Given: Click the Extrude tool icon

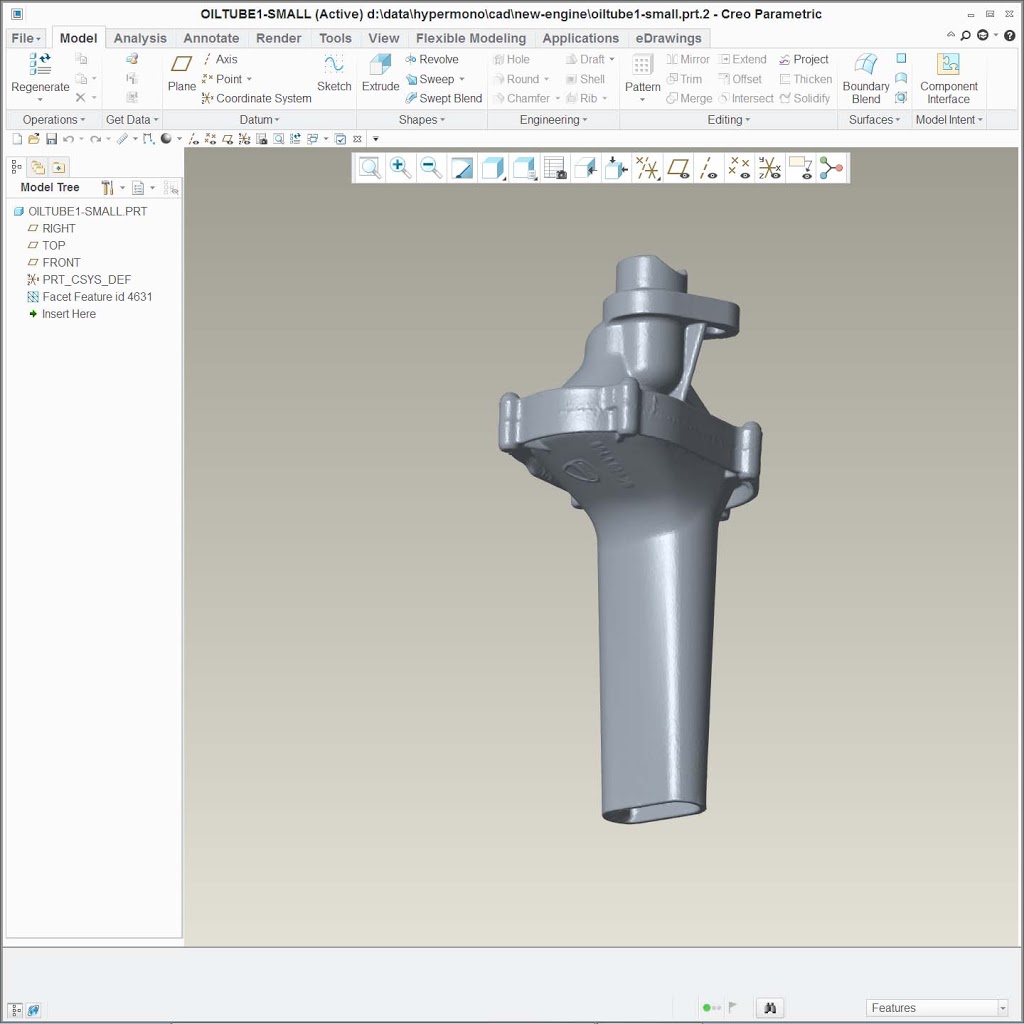Looking at the screenshot, I should click(x=380, y=72).
